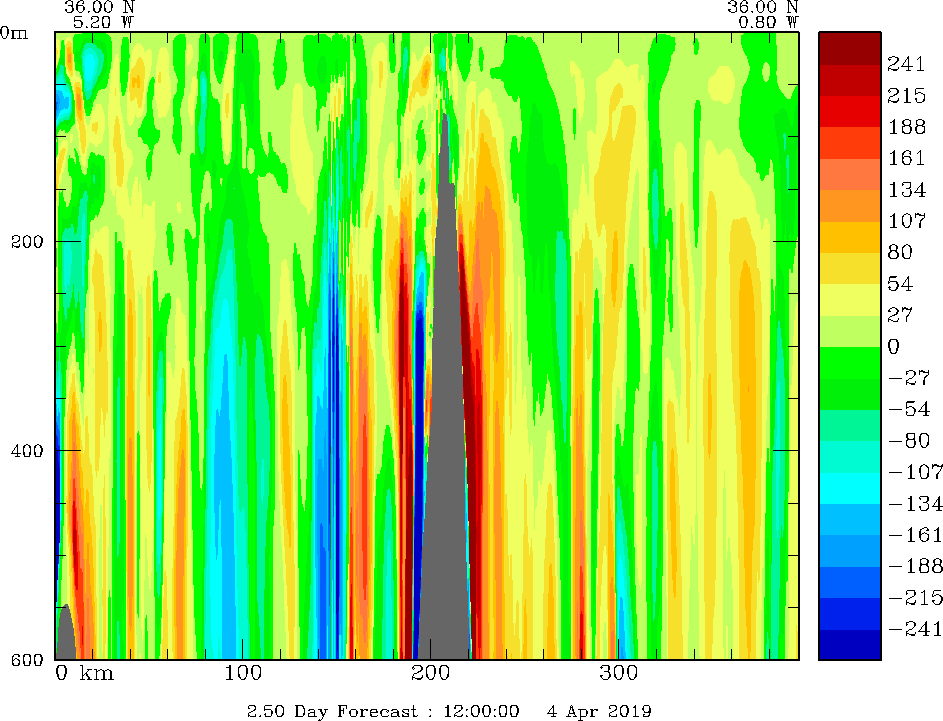Click the -134 colorbar value label
This screenshot has height=721, width=943.
click(915, 503)
